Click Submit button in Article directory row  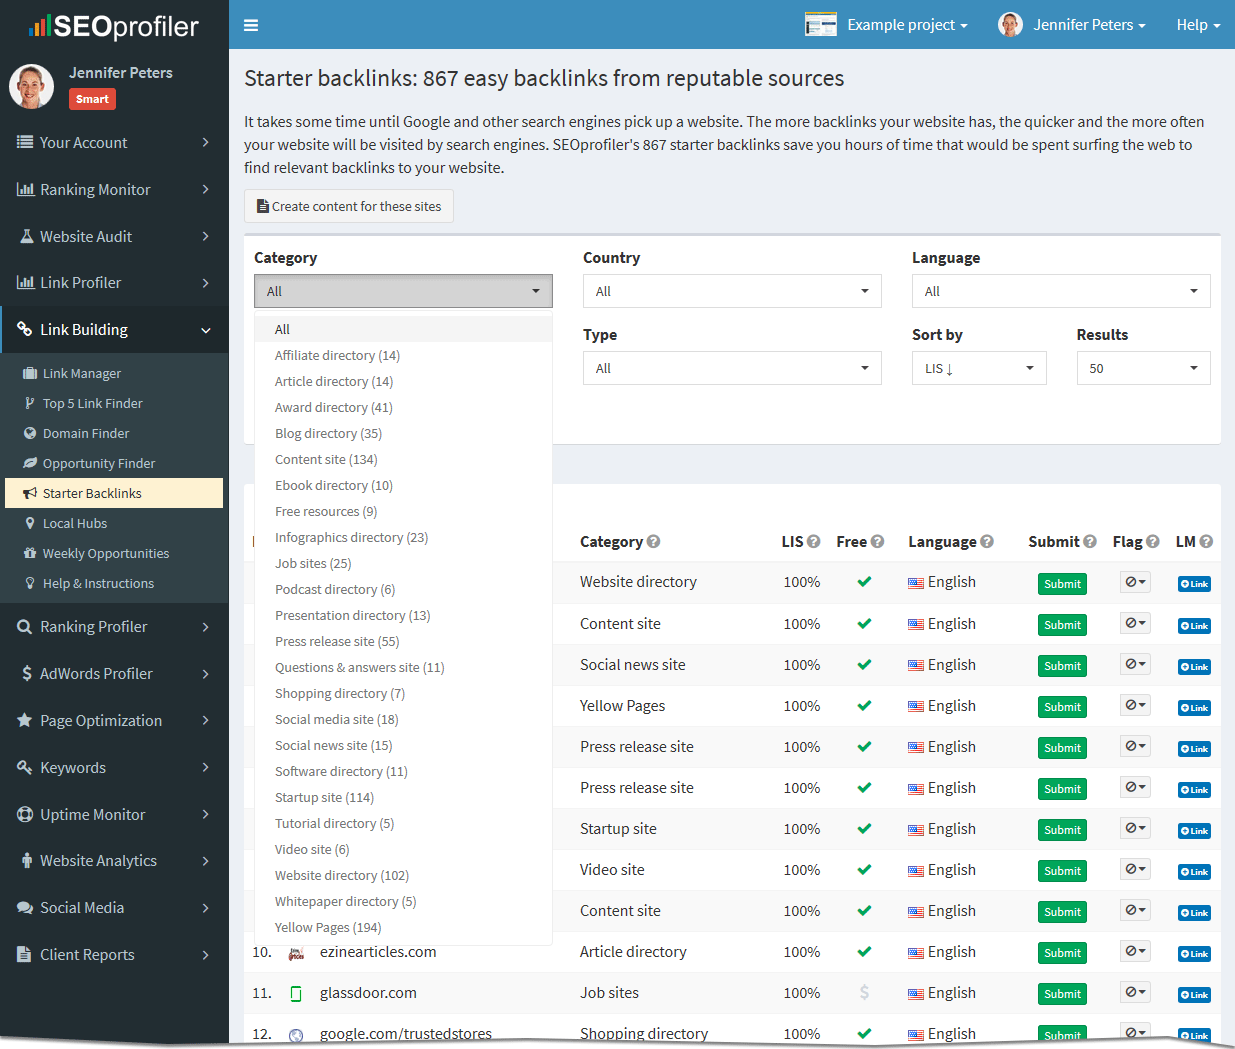pos(1062,953)
